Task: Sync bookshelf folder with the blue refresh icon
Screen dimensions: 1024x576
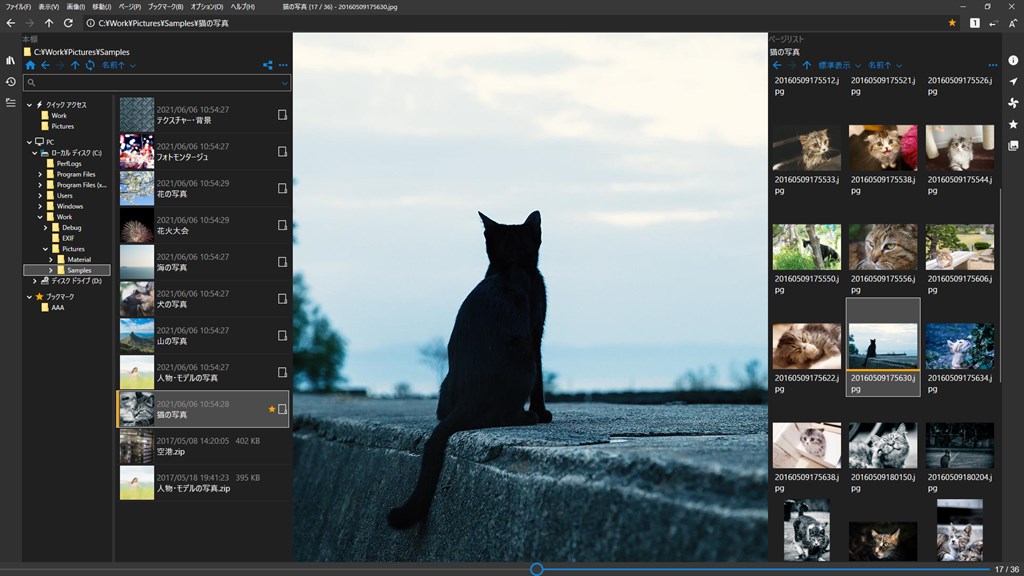Action: pos(90,65)
